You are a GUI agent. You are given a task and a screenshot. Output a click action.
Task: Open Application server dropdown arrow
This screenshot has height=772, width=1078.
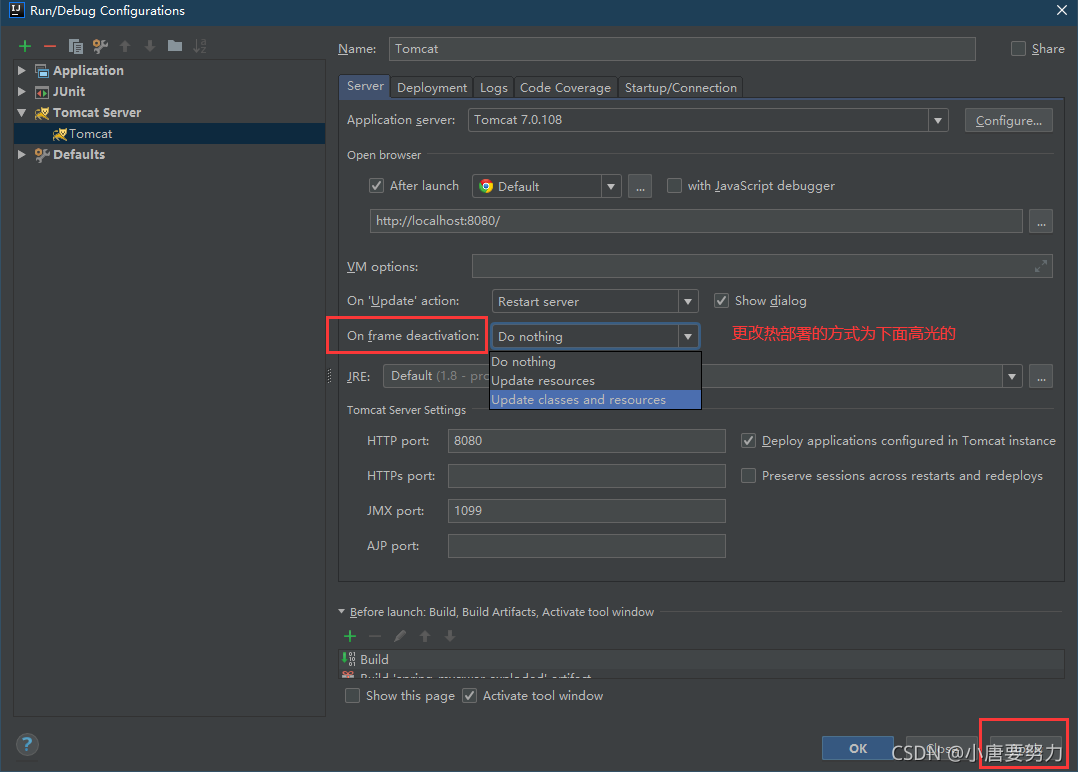(x=938, y=120)
